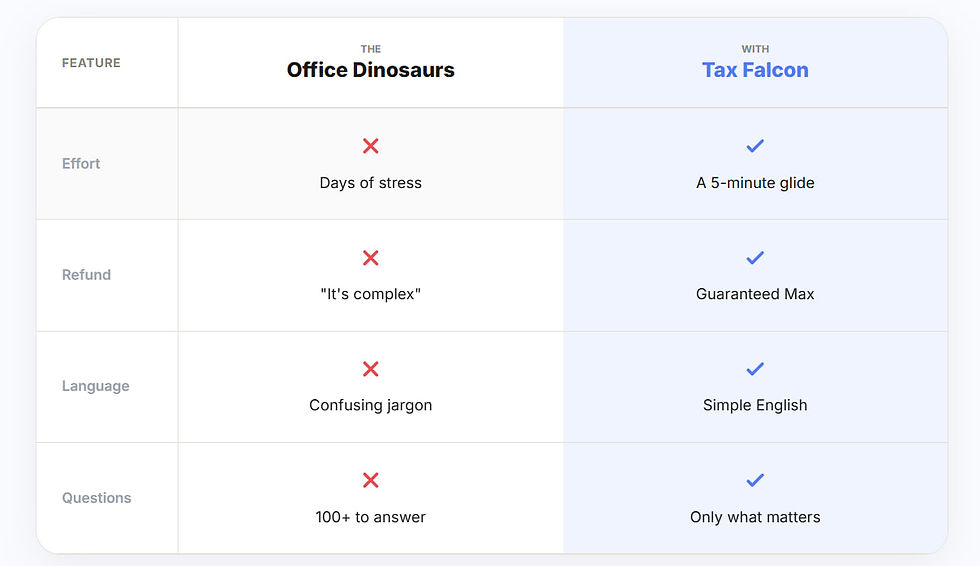Click the red X icon in Refund row

point(371,257)
